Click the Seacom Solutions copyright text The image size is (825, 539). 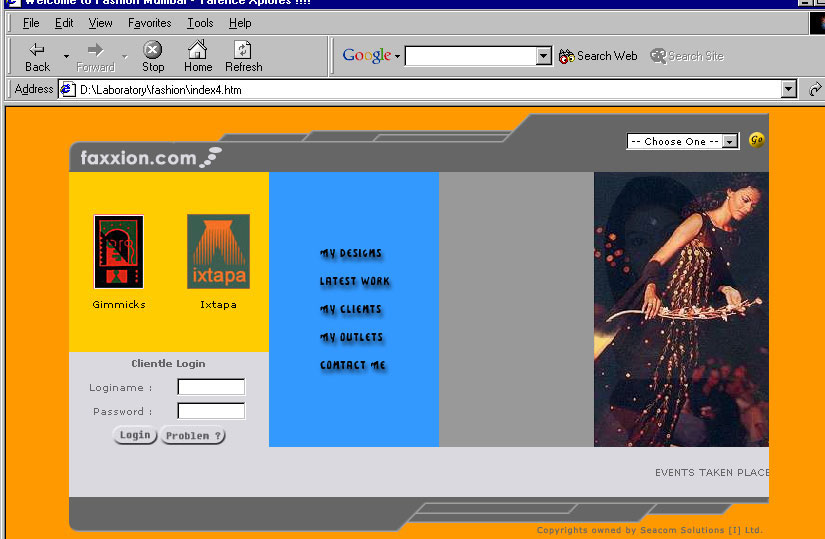tap(650, 530)
